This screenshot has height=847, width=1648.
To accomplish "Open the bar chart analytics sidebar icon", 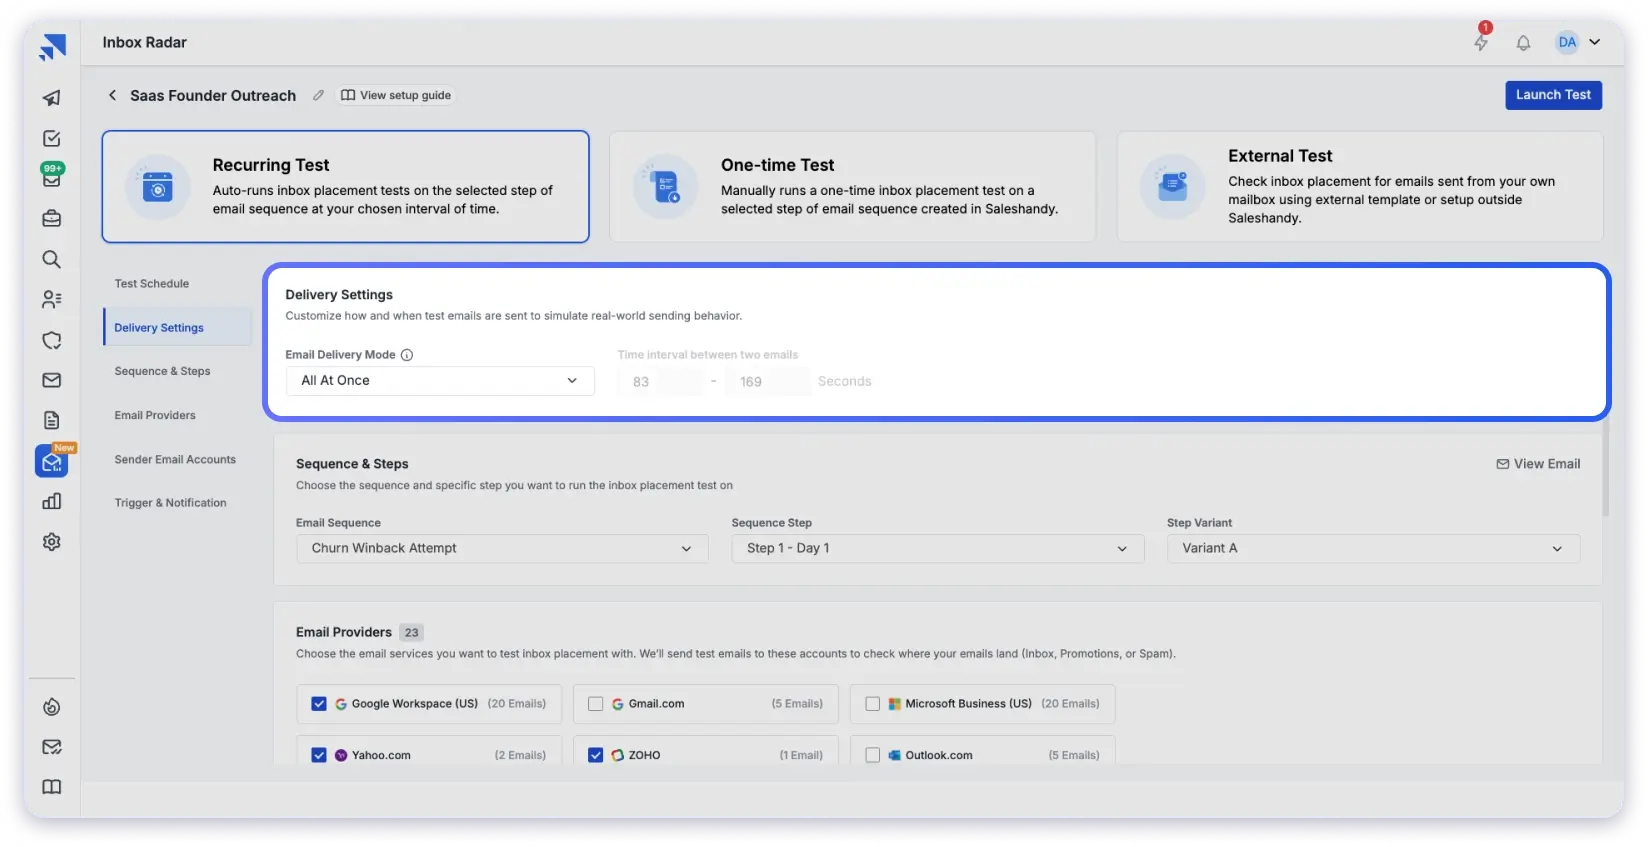I will point(52,502).
